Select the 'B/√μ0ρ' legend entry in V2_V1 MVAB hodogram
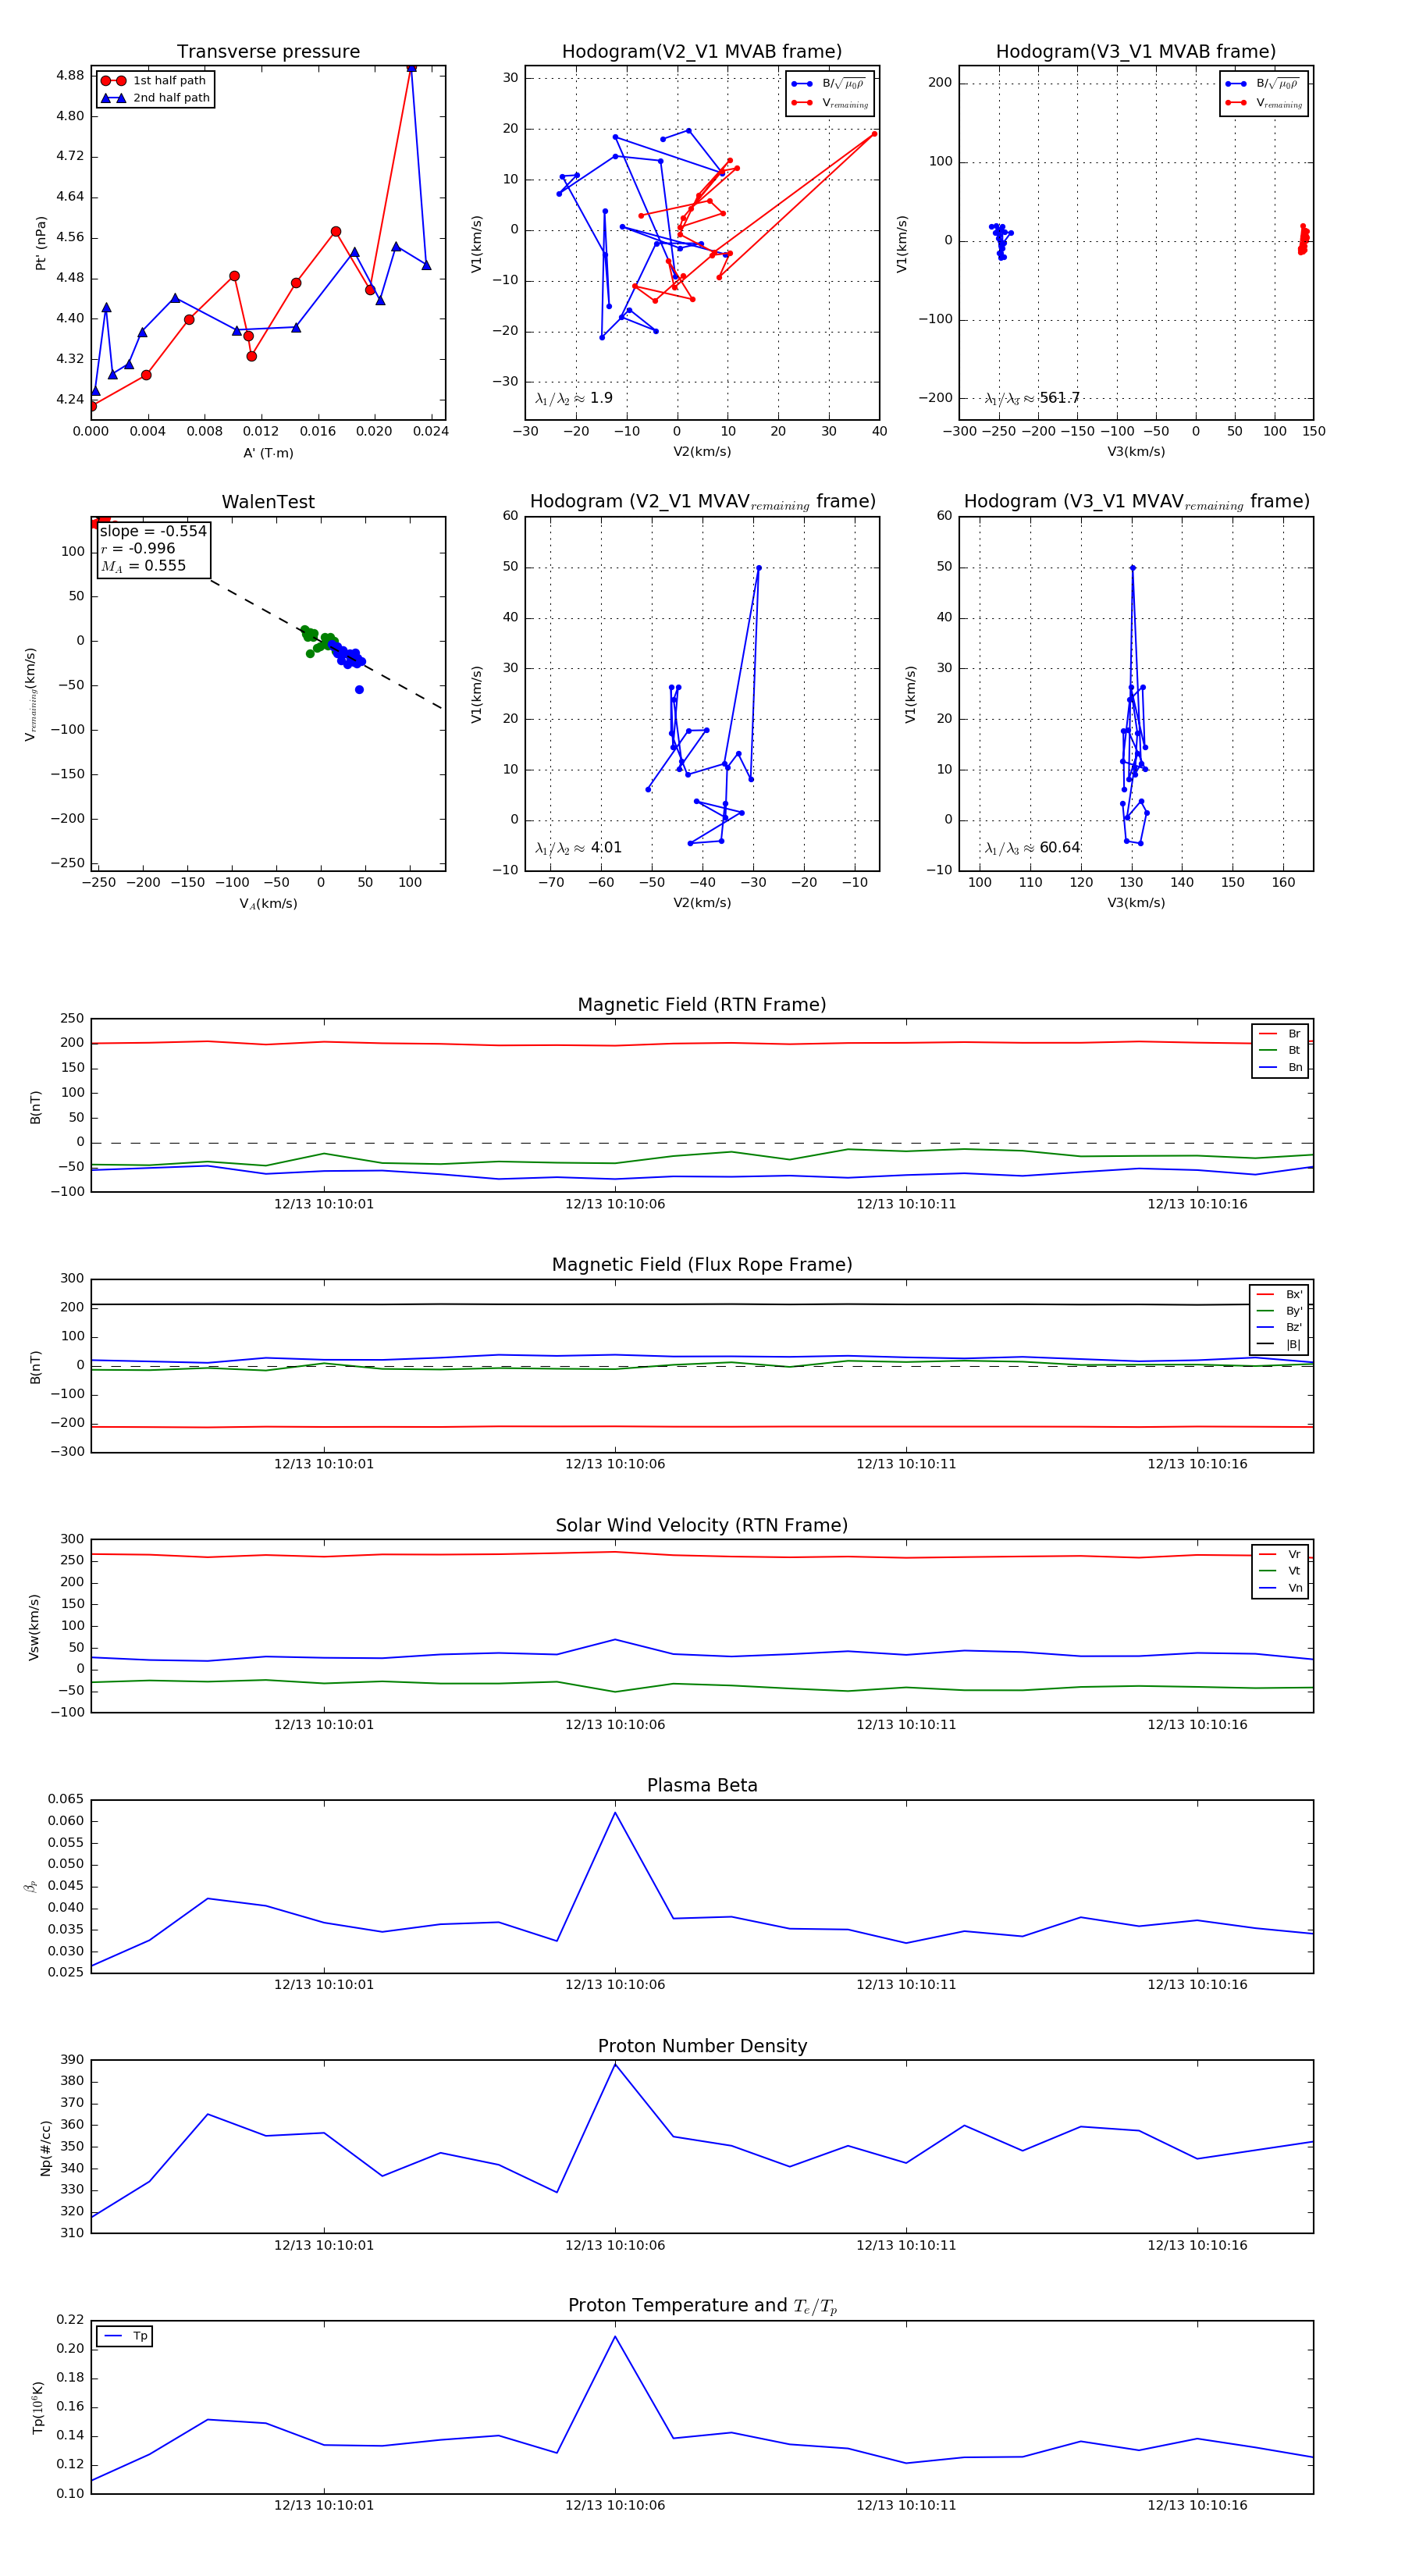Image resolution: width=1405 pixels, height=2576 pixels. pyautogui.click(x=830, y=84)
